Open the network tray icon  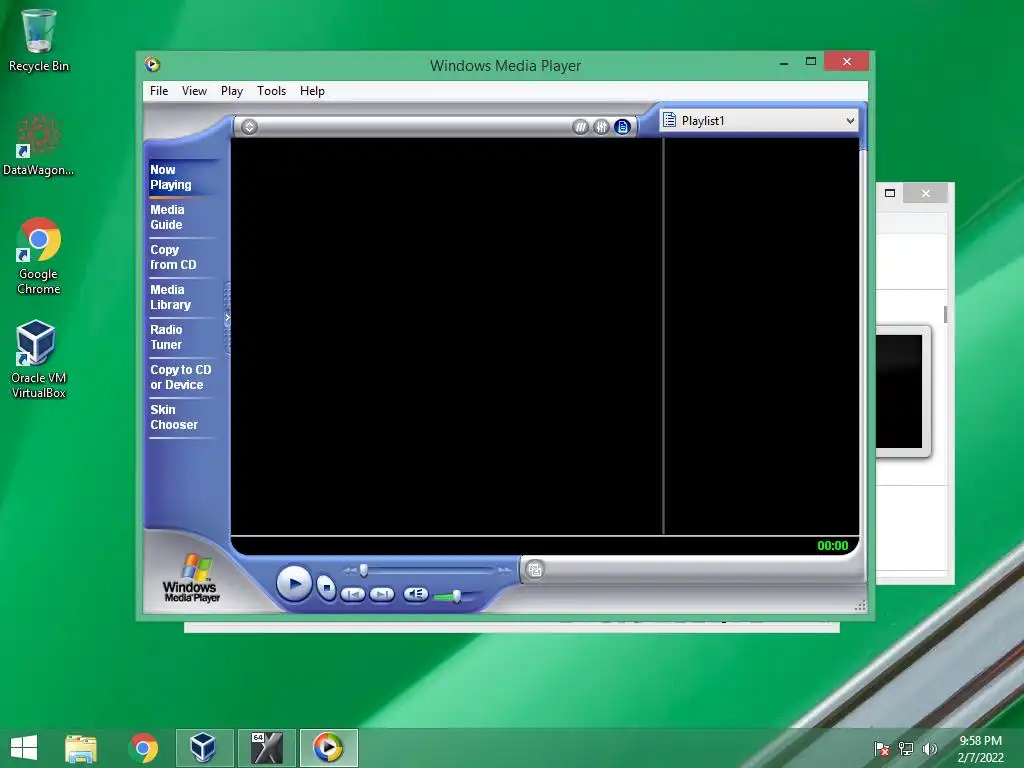point(906,748)
